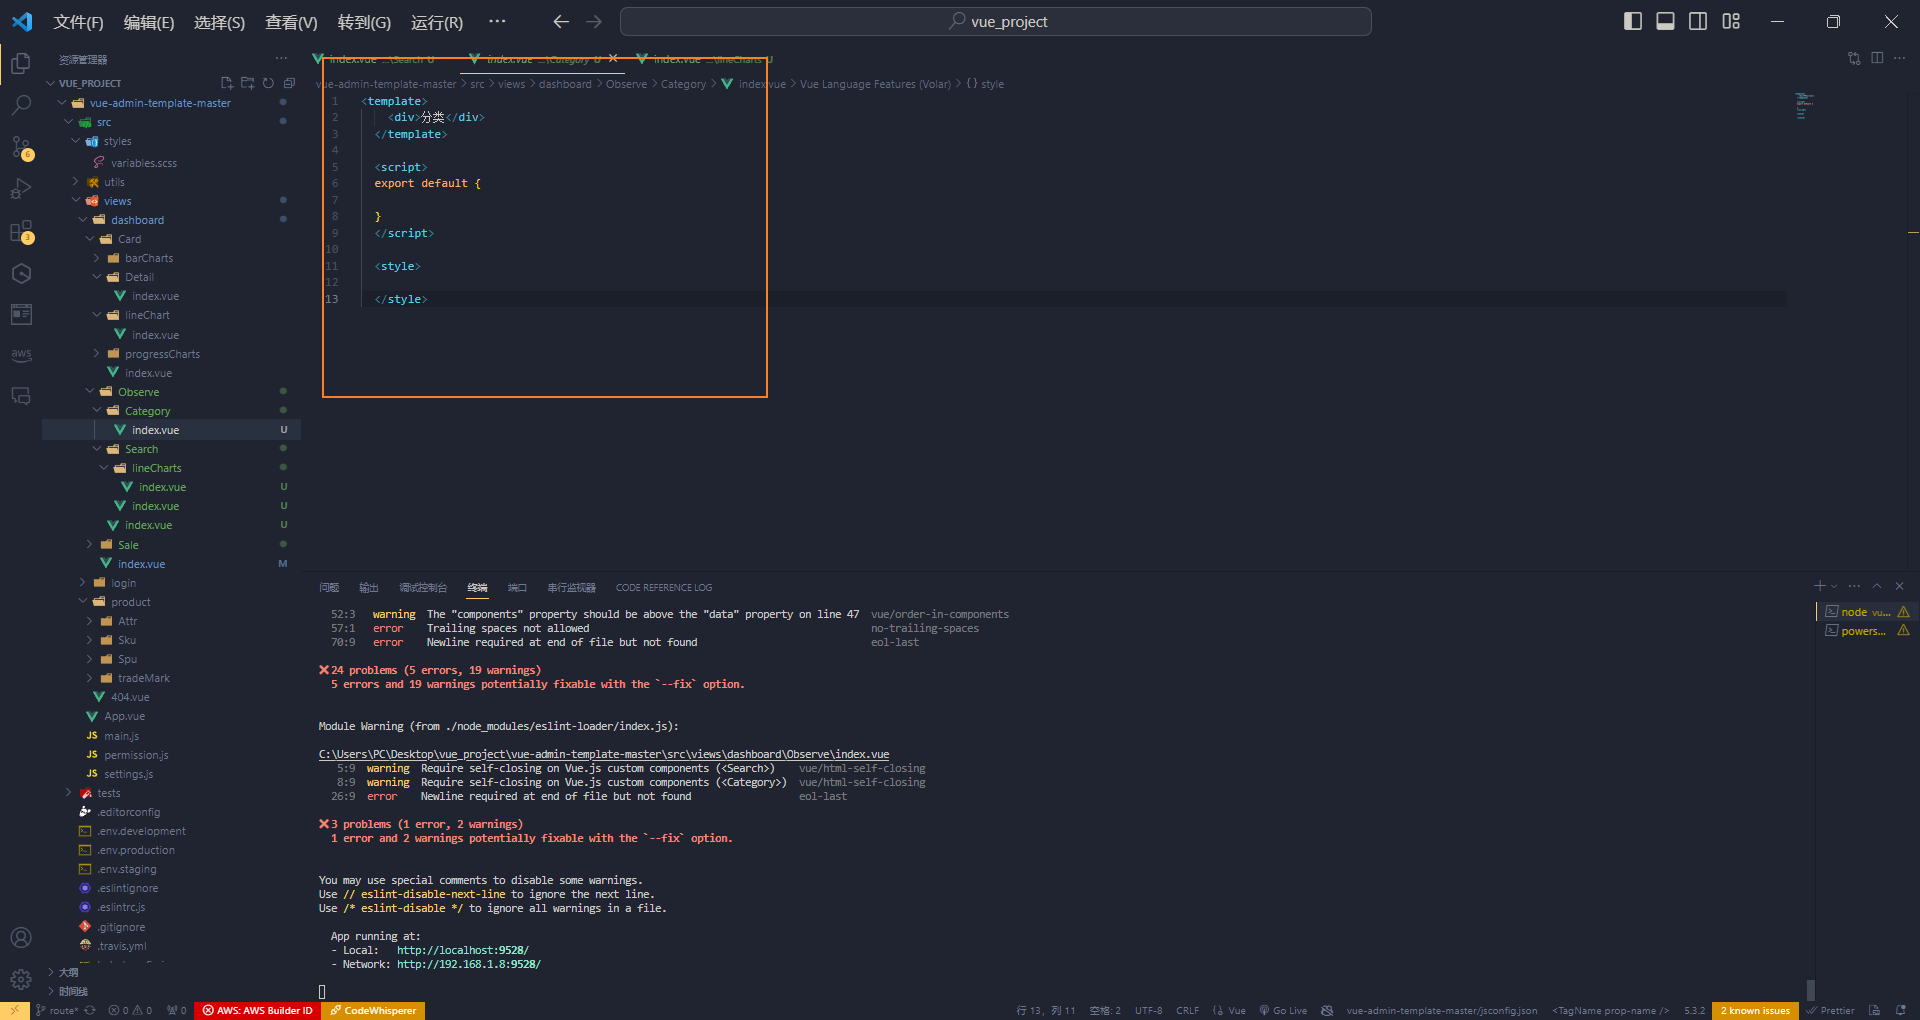1920x1020 pixels.
Task: Click CodeWhisperer status button
Action: pos(374,1011)
